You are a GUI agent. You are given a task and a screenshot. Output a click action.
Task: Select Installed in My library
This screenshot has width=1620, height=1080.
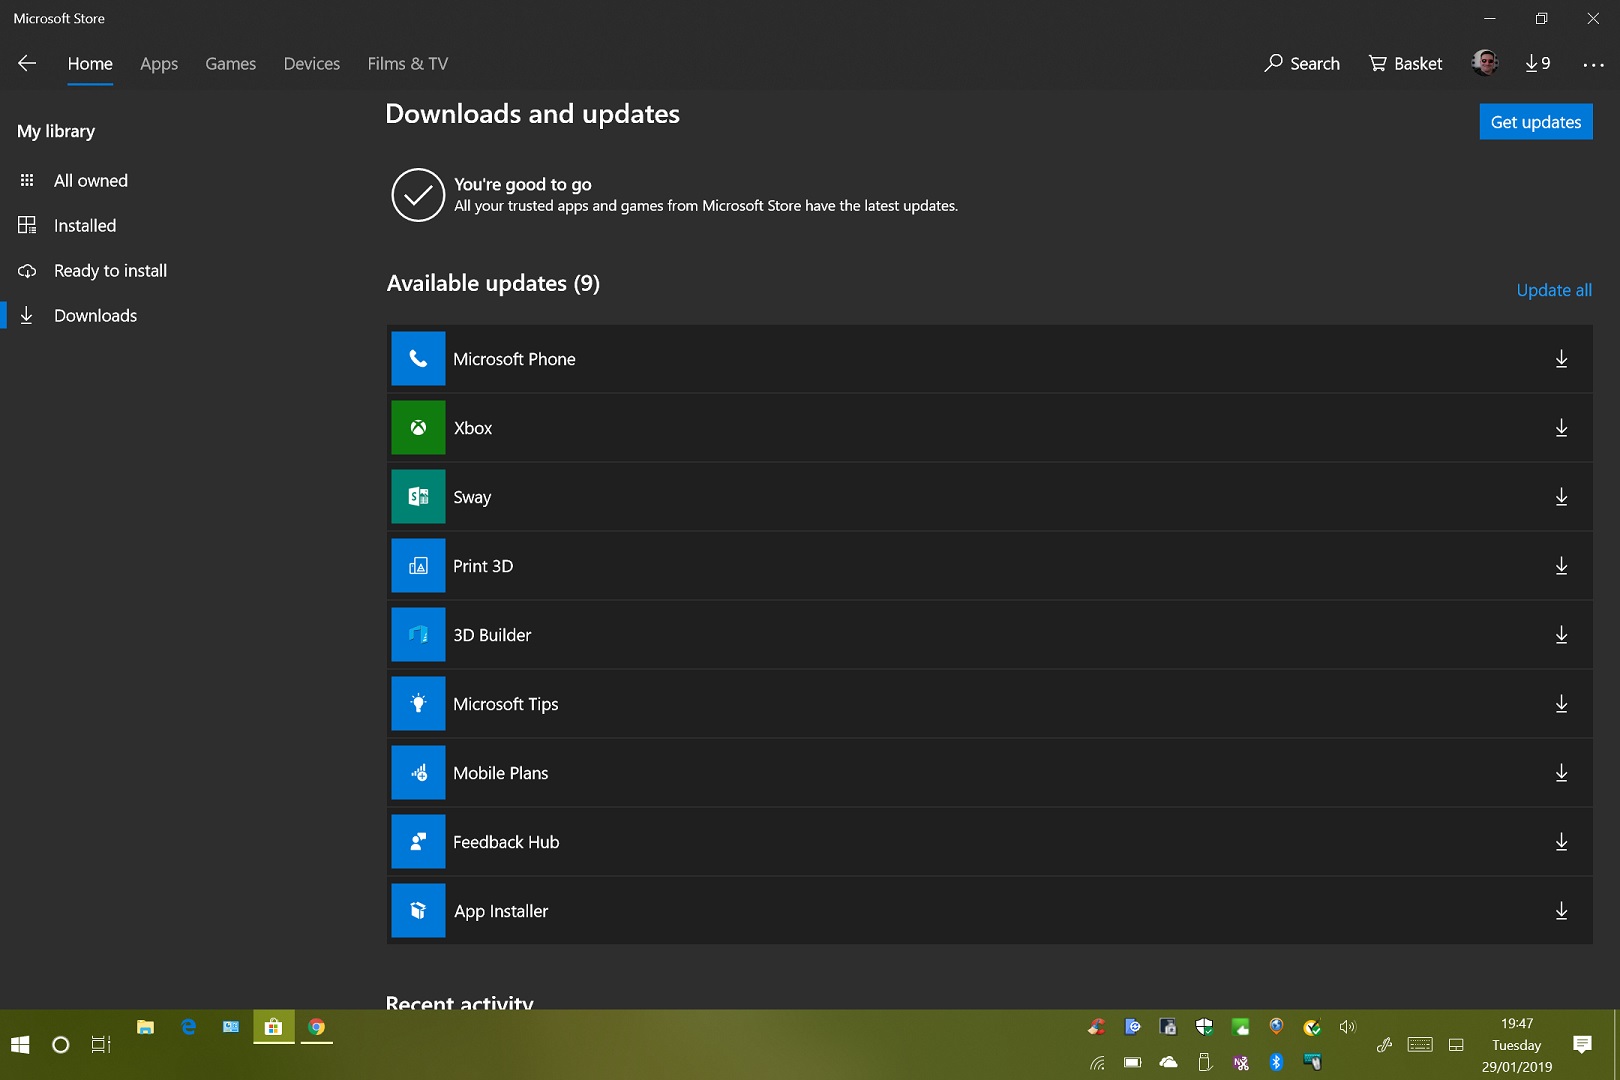(85, 226)
